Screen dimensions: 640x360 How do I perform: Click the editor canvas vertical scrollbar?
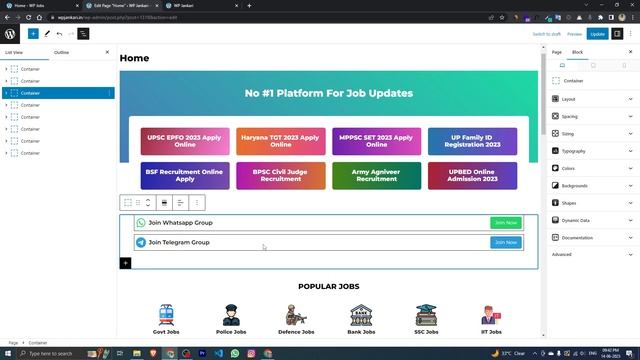(543, 94)
